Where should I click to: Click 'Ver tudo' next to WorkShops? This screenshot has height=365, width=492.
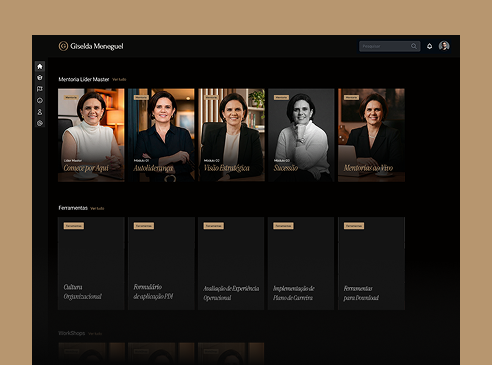coord(95,334)
